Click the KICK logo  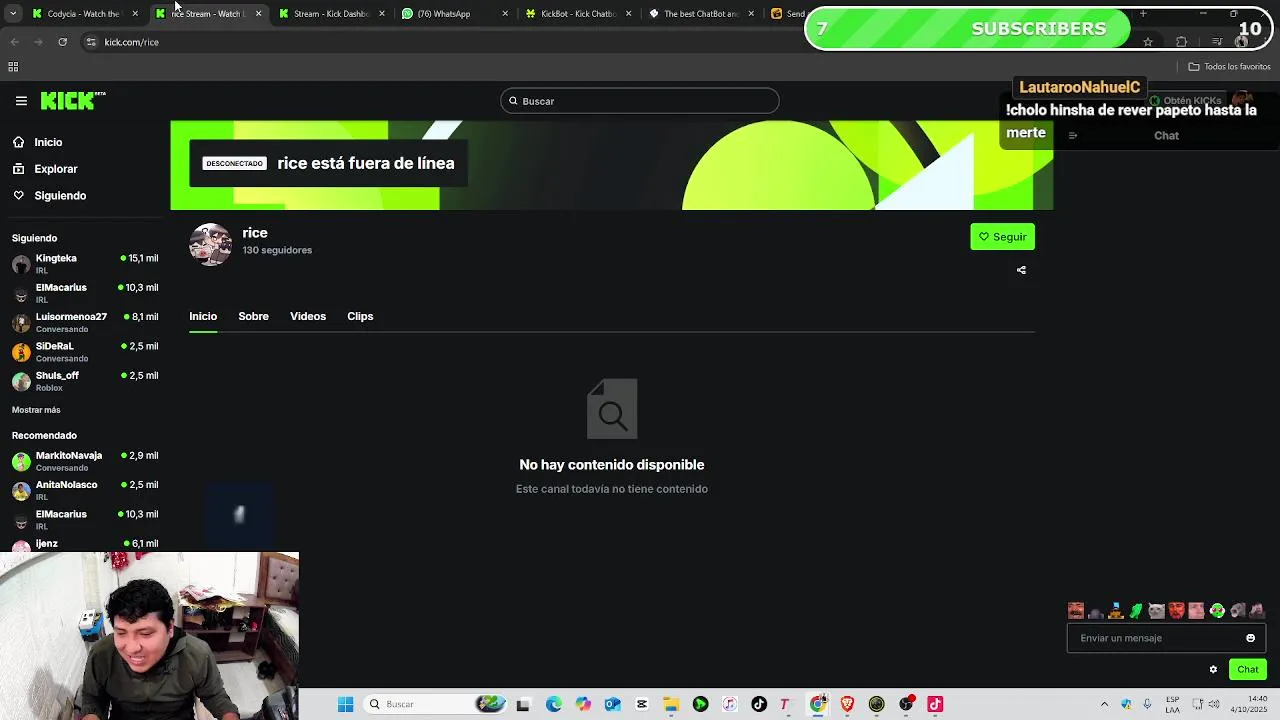[72, 100]
